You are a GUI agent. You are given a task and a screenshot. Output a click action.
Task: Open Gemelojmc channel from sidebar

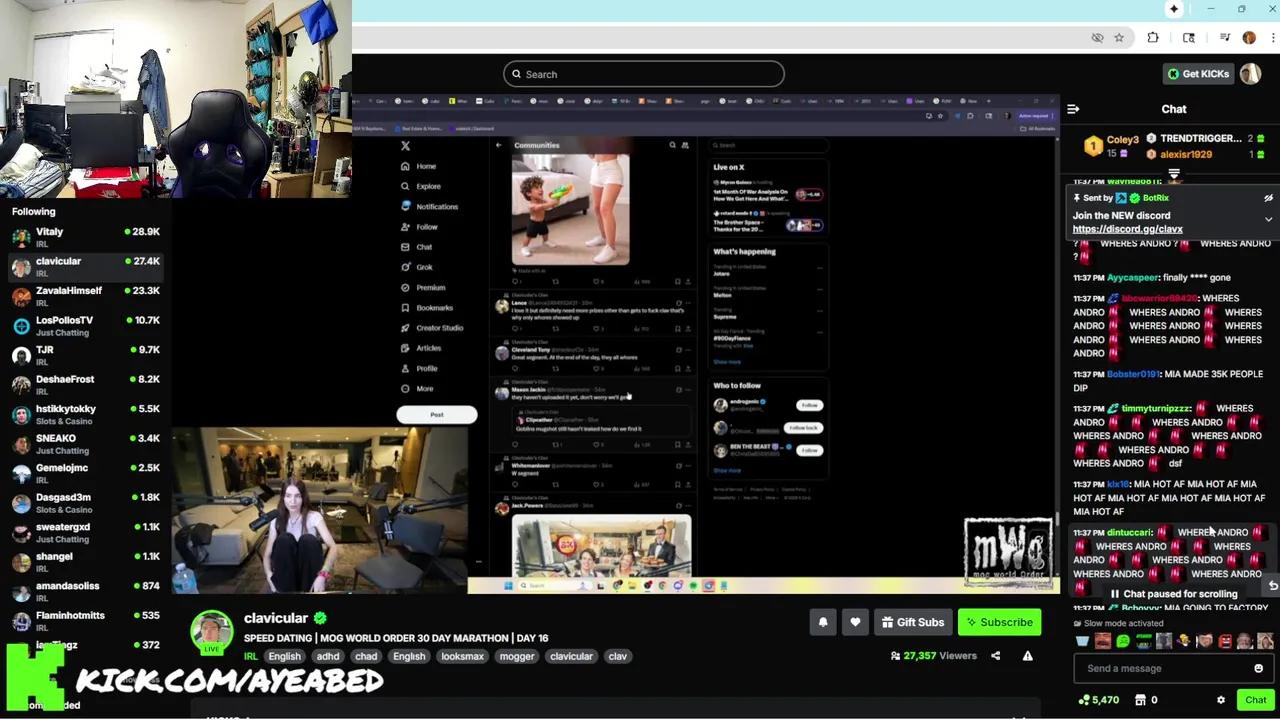click(86, 473)
